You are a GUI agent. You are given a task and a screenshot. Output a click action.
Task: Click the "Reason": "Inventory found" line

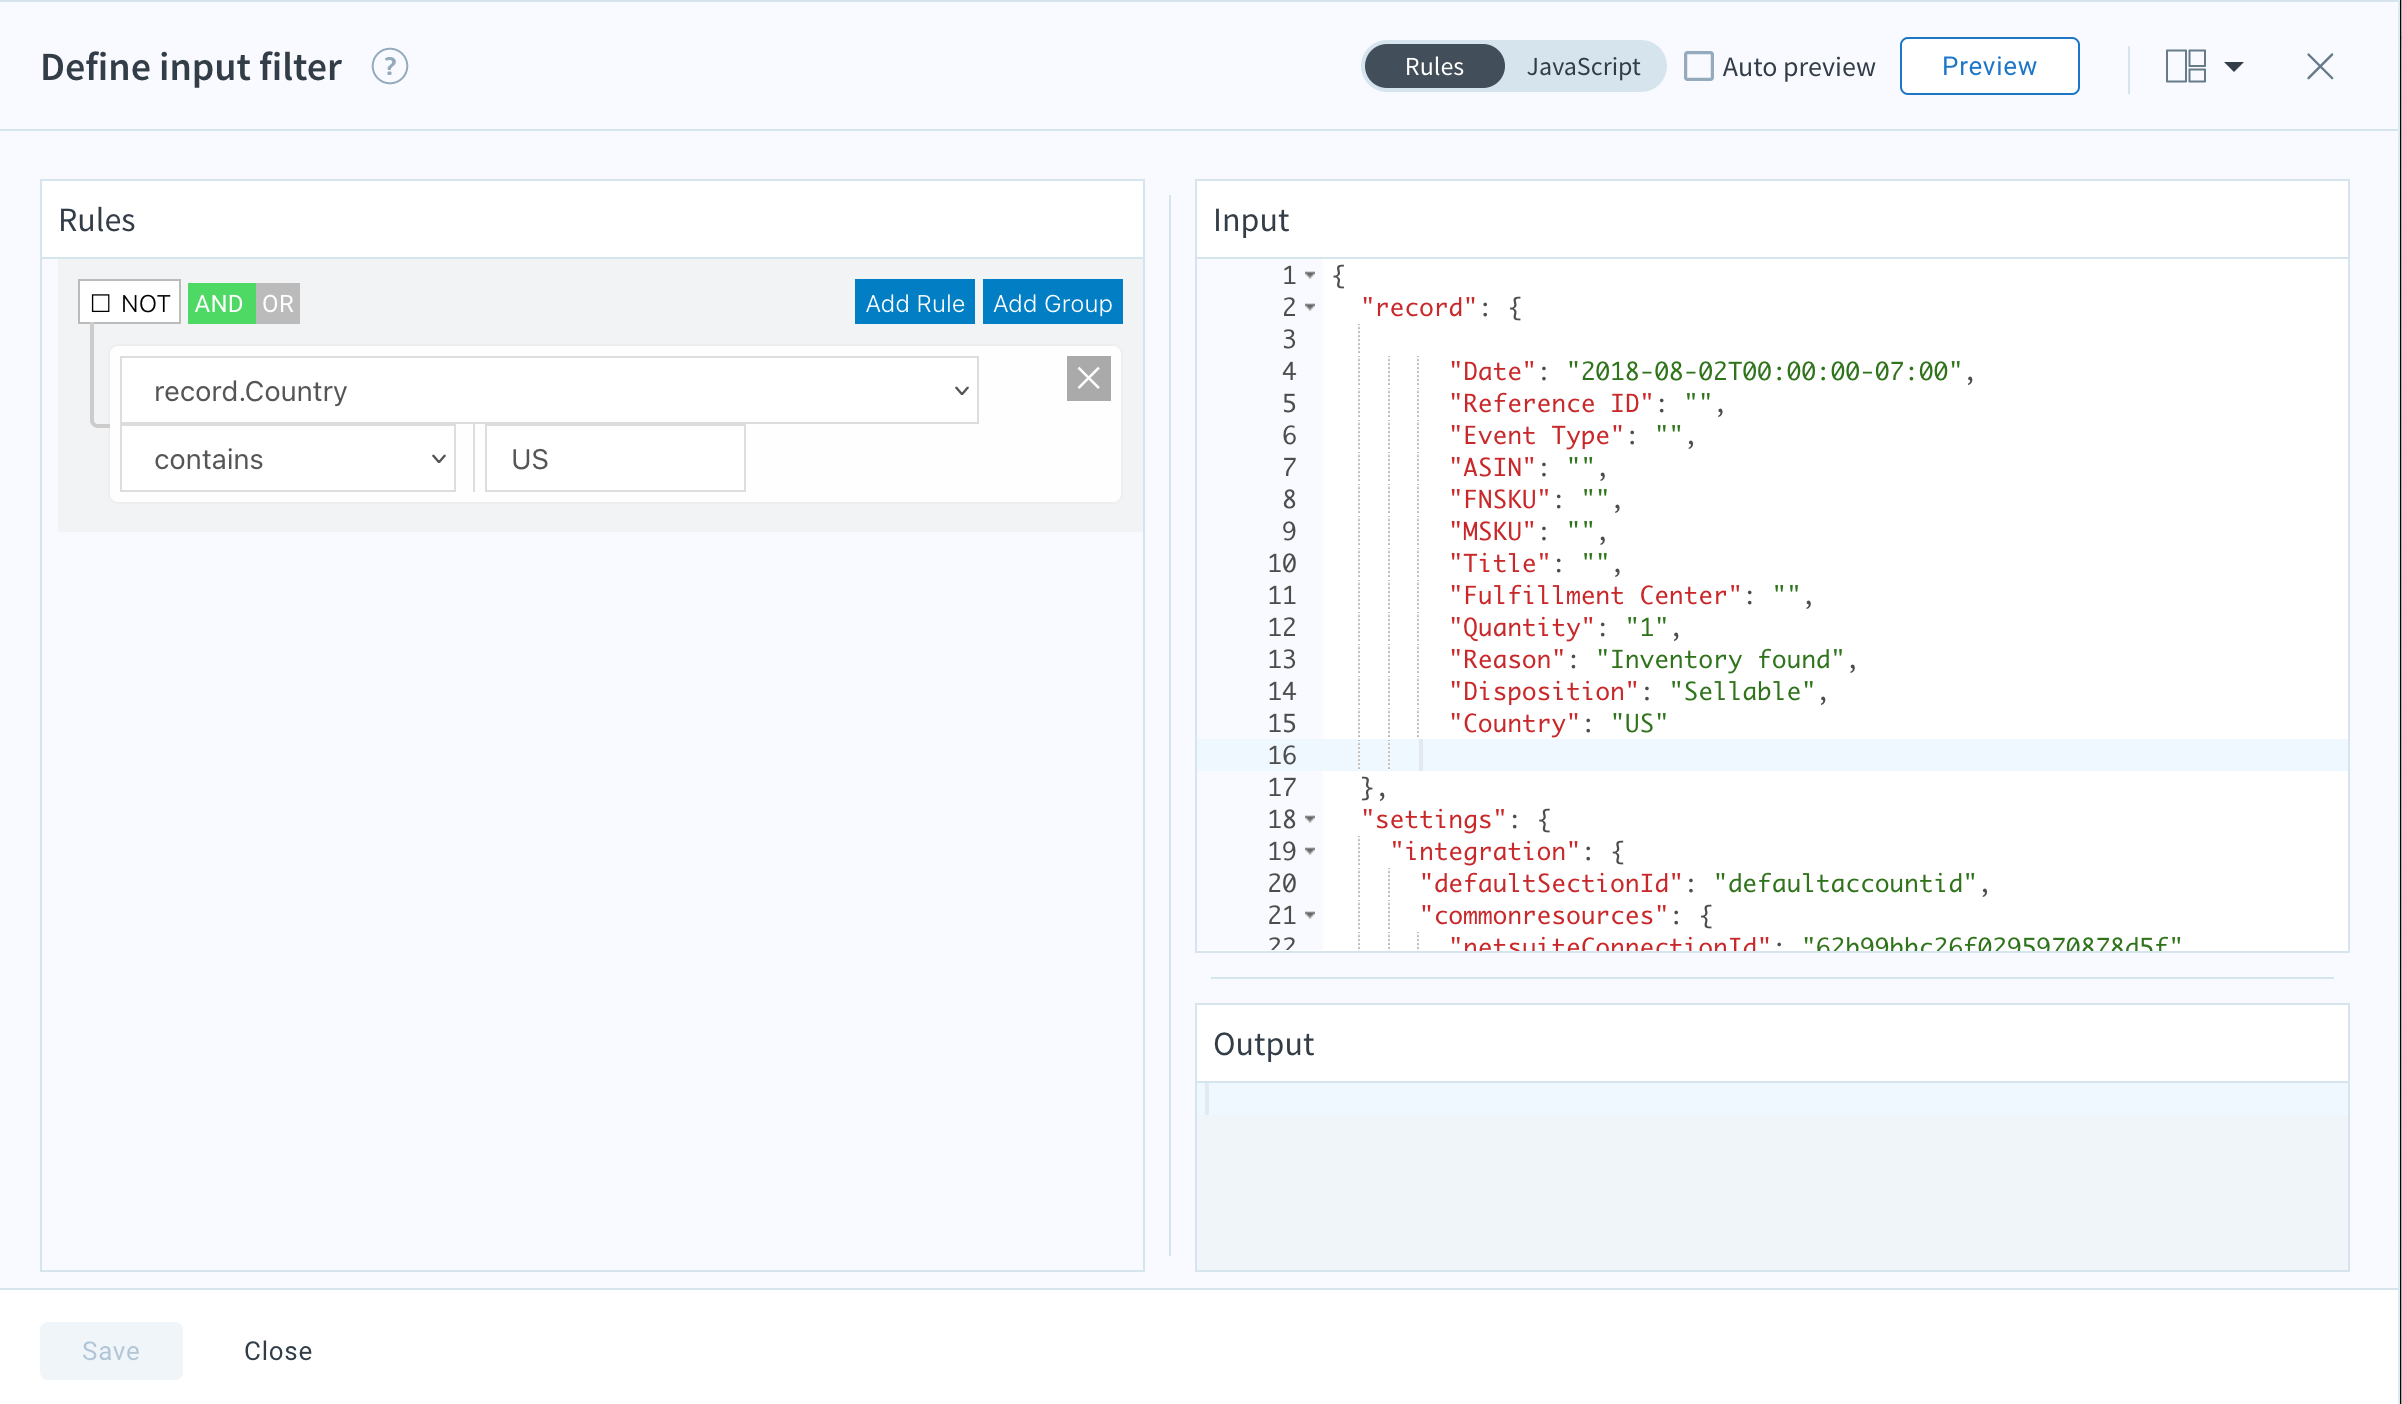click(1652, 659)
